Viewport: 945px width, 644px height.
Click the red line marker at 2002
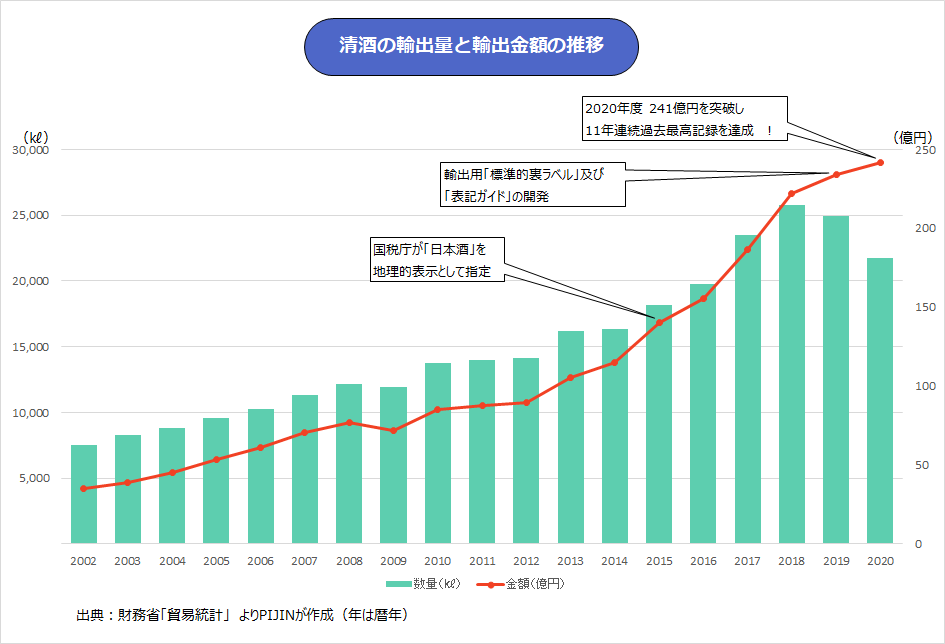tap(83, 489)
